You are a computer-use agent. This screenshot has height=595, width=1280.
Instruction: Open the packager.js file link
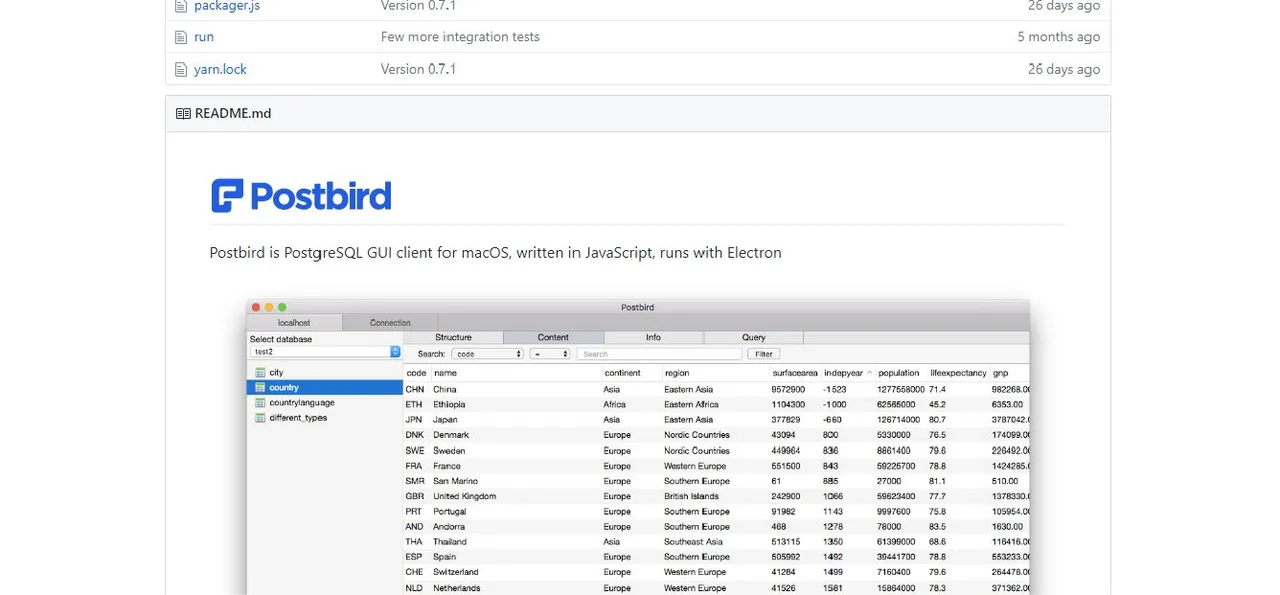tap(228, 6)
